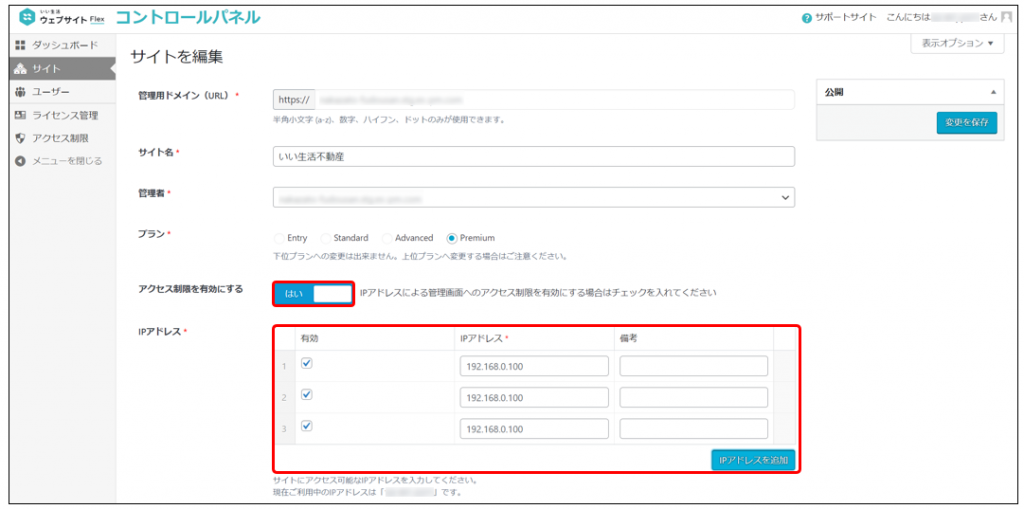
Task: Uncheck the enabled checkbox in row 1
Action: click(307, 364)
